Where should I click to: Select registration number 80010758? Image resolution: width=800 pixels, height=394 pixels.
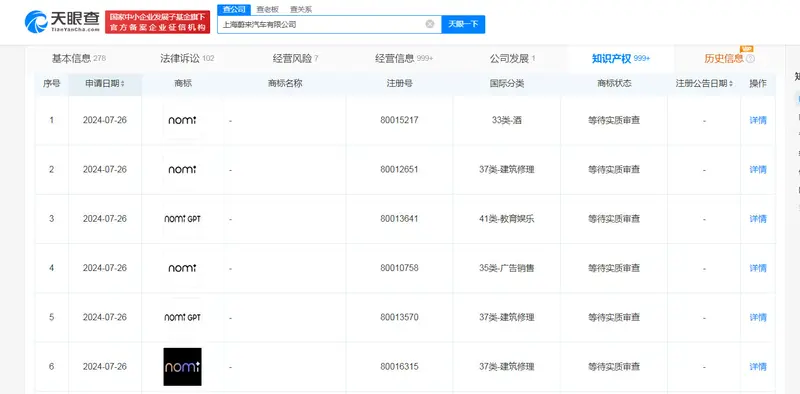(x=399, y=268)
